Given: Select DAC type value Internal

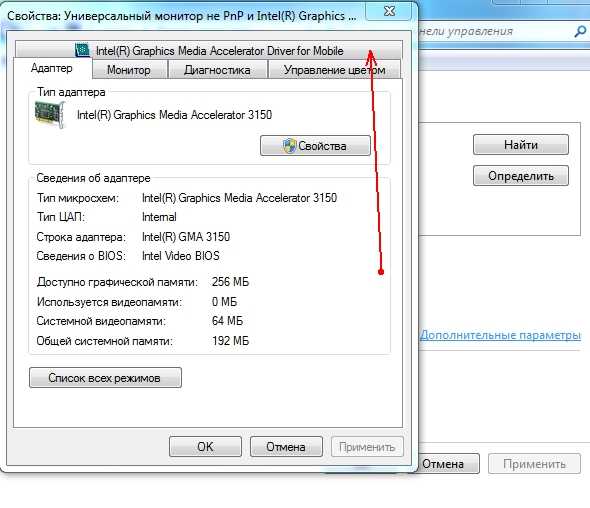Looking at the screenshot, I should pos(159,217).
